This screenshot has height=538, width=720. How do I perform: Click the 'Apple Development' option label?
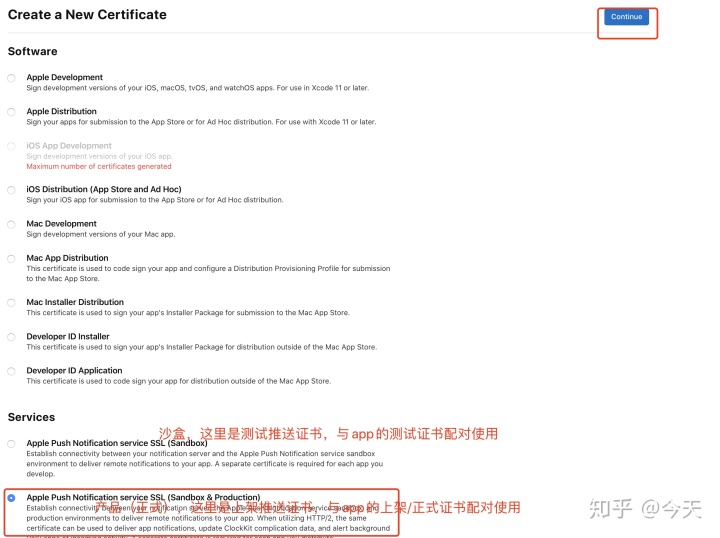[64, 77]
